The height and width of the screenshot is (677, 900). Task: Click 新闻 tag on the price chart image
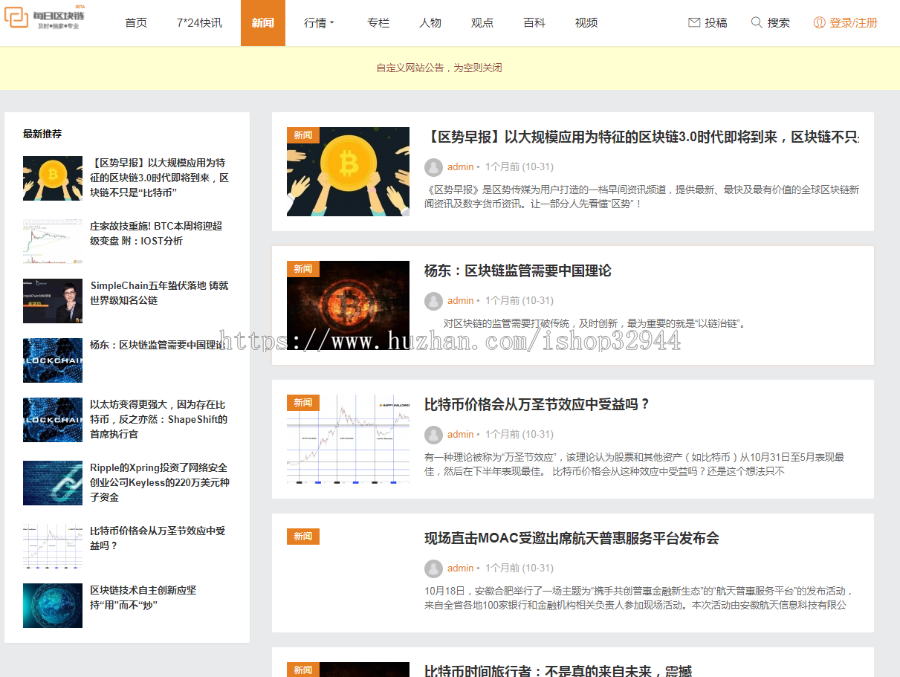(x=303, y=403)
